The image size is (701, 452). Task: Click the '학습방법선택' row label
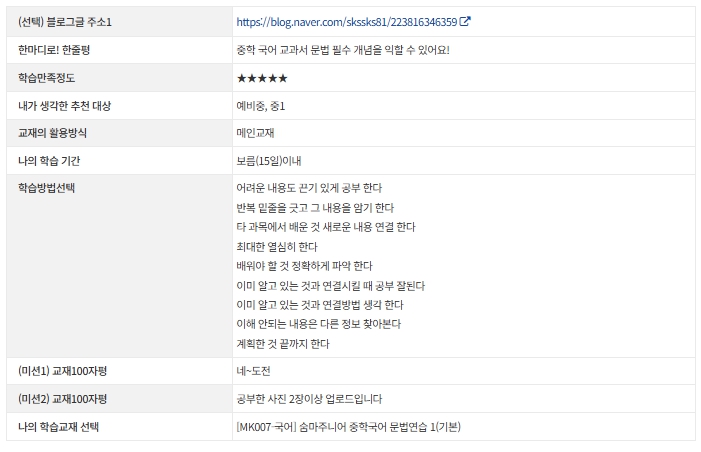pos(46,187)
